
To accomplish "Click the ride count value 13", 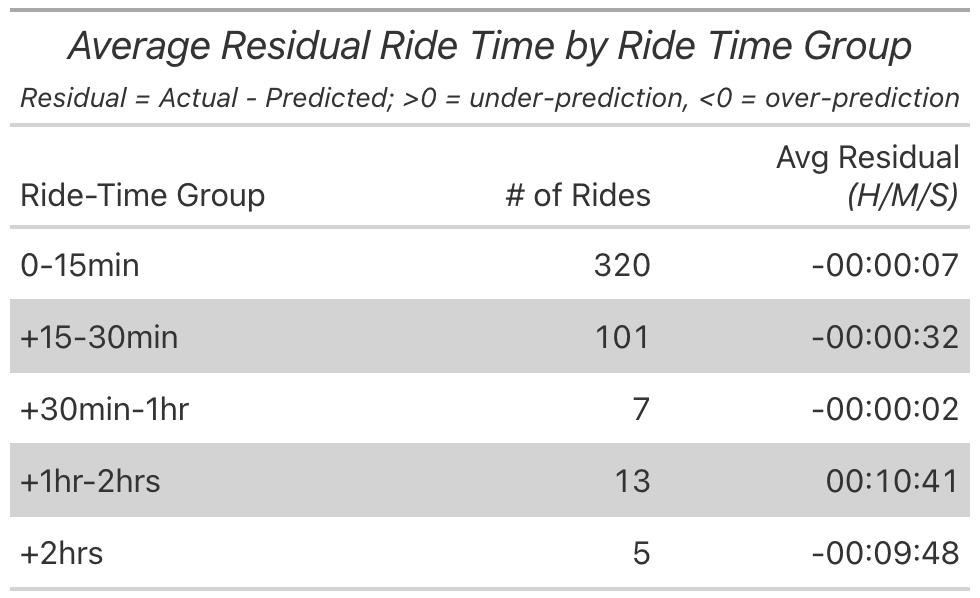I will 631,481.
